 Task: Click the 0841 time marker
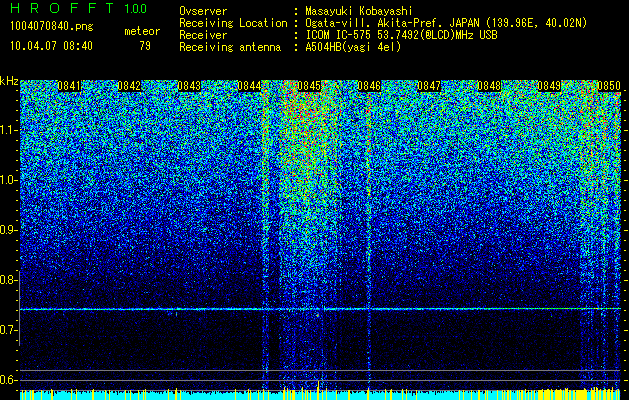point(69,86)
